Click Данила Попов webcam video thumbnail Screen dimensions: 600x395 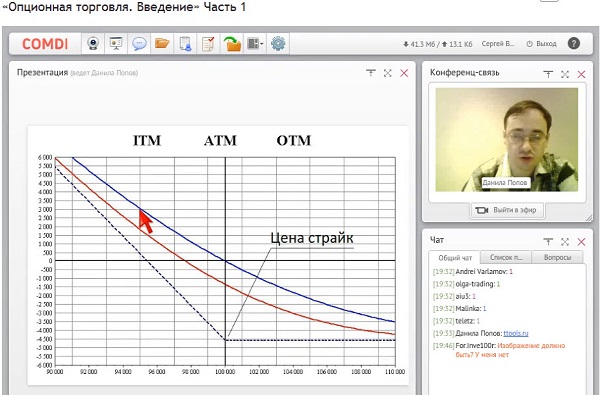pos(507,140)
